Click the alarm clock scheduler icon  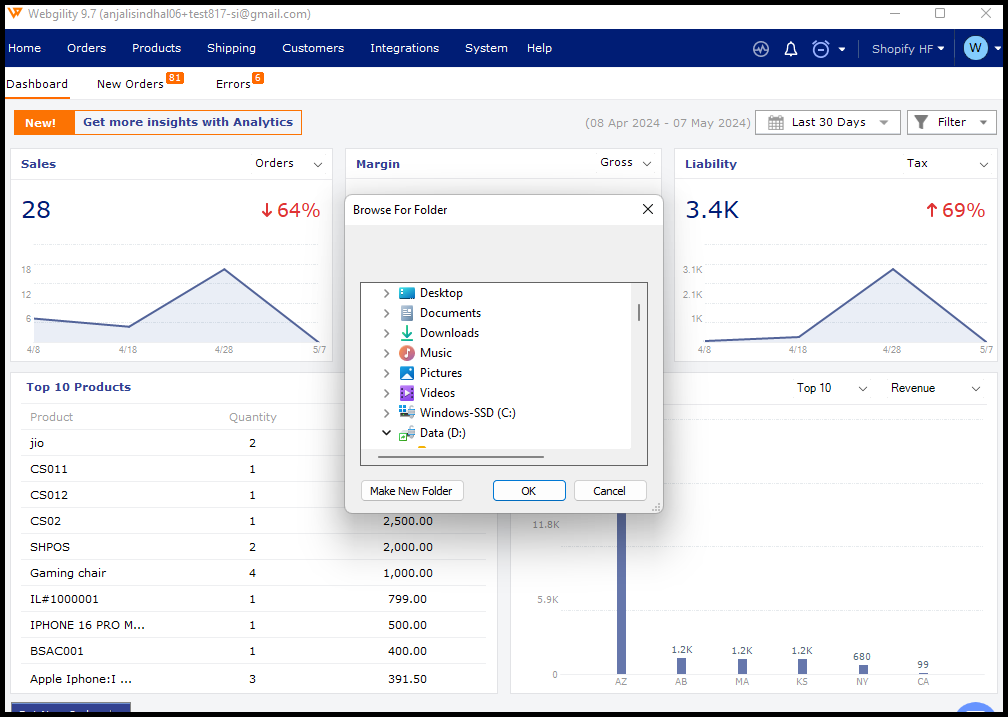click(x=820, y=49)
